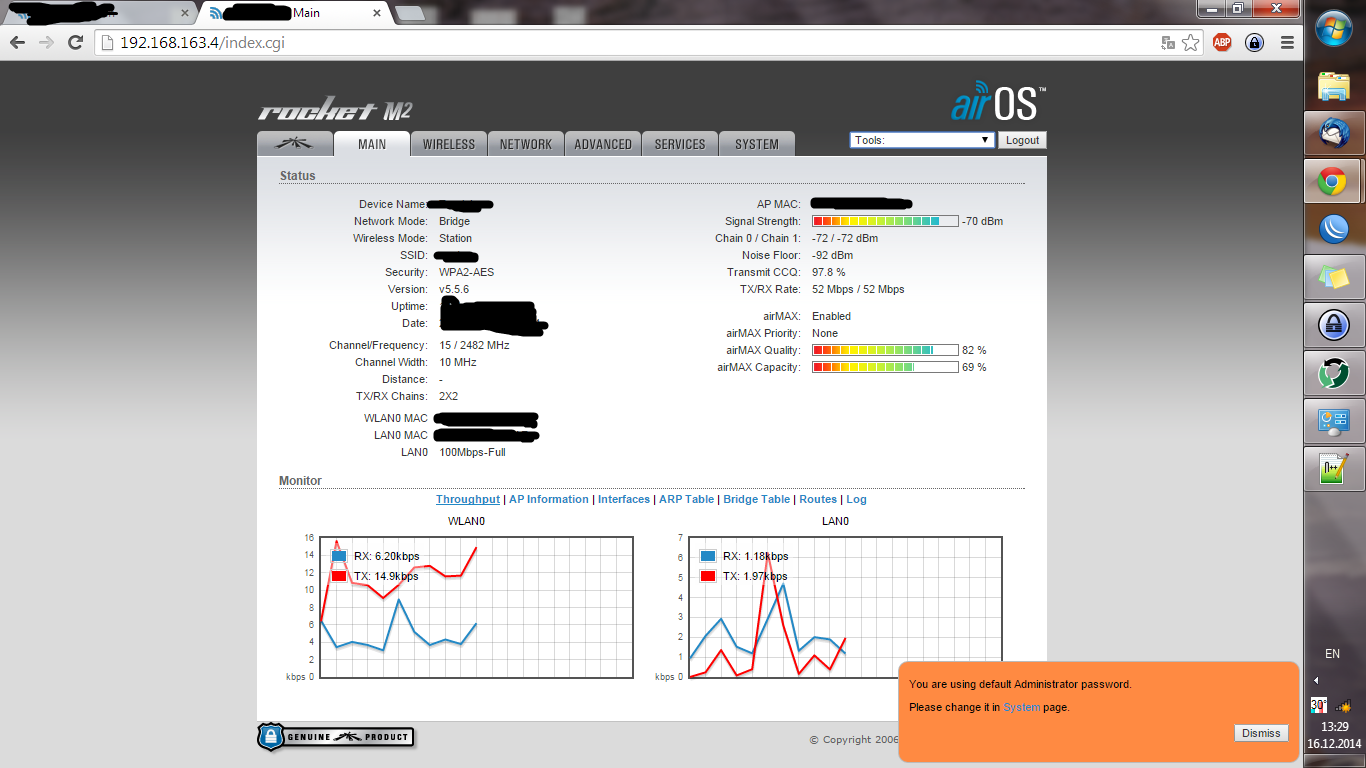
Task: Open Windows Explorer folder in taskbar
Action: click(1334, 87)
